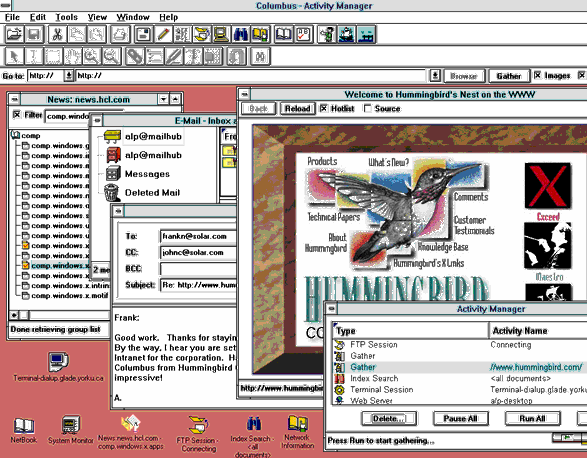The height and width of the screenshot is (458, 587).
Task: Click the Delete... button in Activity Manager
Action: (x=389, y=418)
